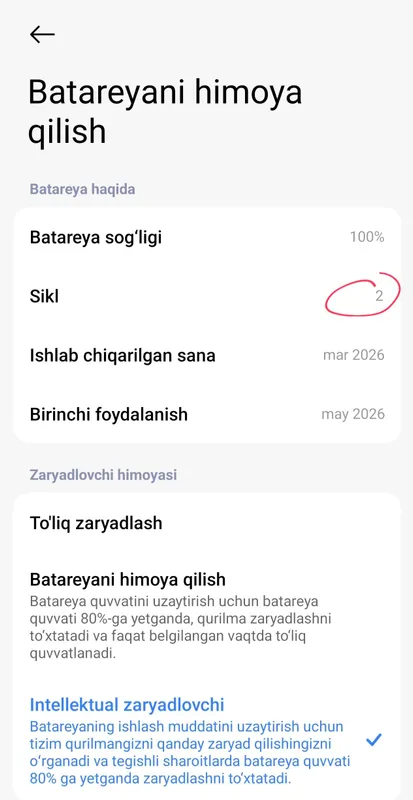Click the Zaryadlovchi himoyasi section header
The image size is (413, 800).
pos(103,475)
